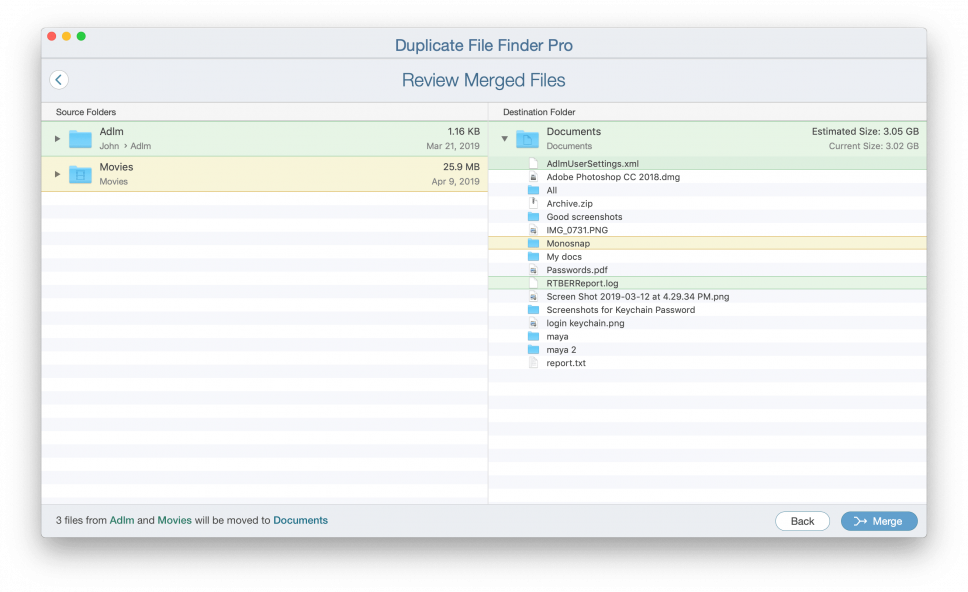968x592 pixels.
Task: Click the login keychain.png image icon
Action: pyautogui.click(x=532, y=323)
